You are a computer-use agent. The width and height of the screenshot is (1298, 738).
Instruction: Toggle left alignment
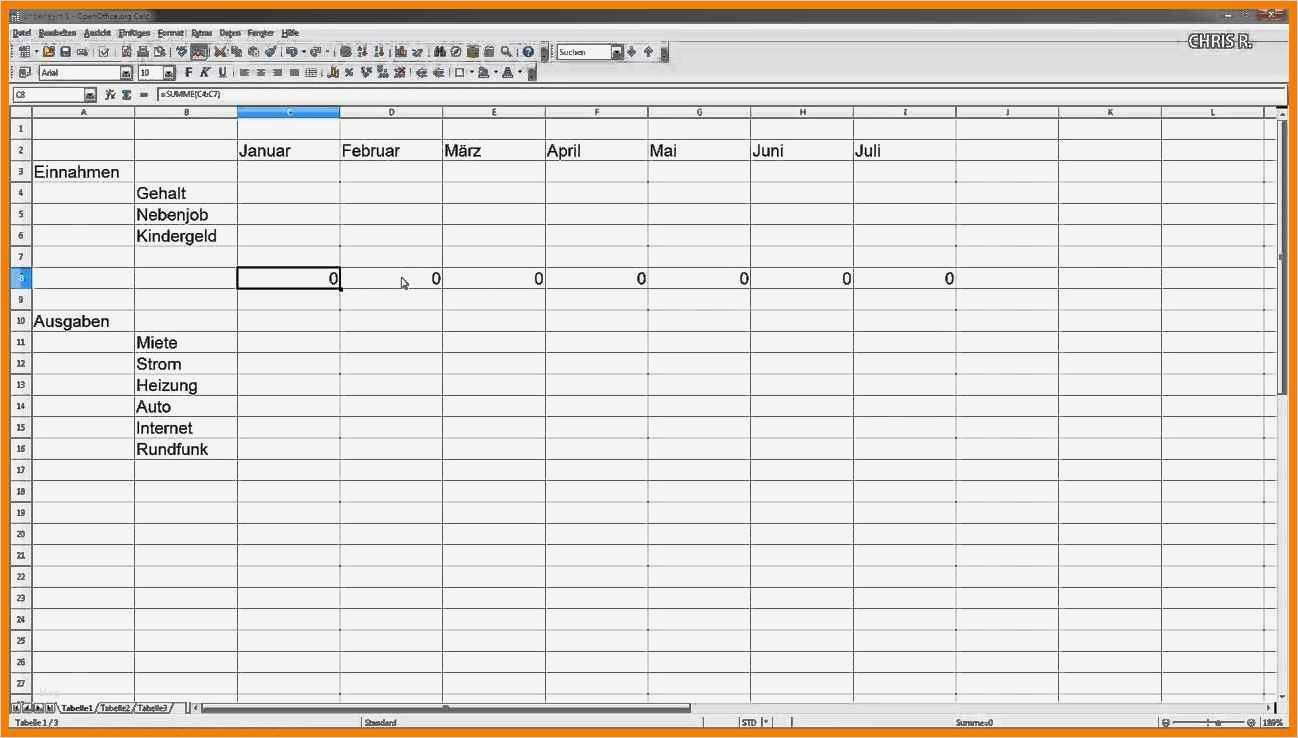(x=244, y=73)
